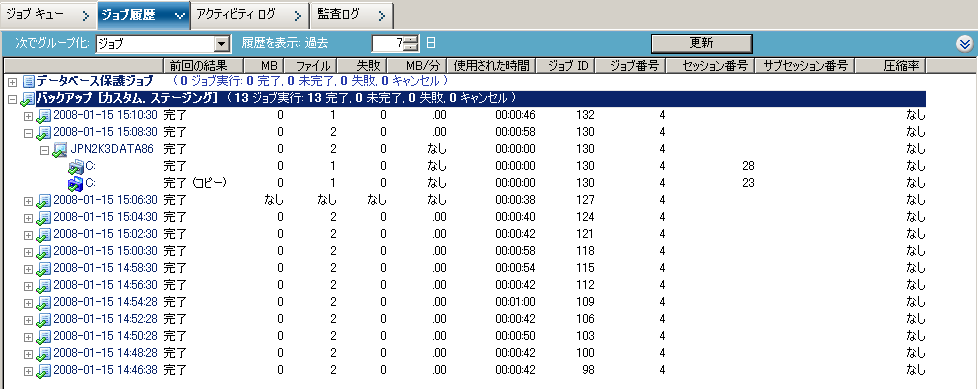Click the job icon for 2008-01-15 15:02:30
This screenshot has height=389, width=979.
44,235
